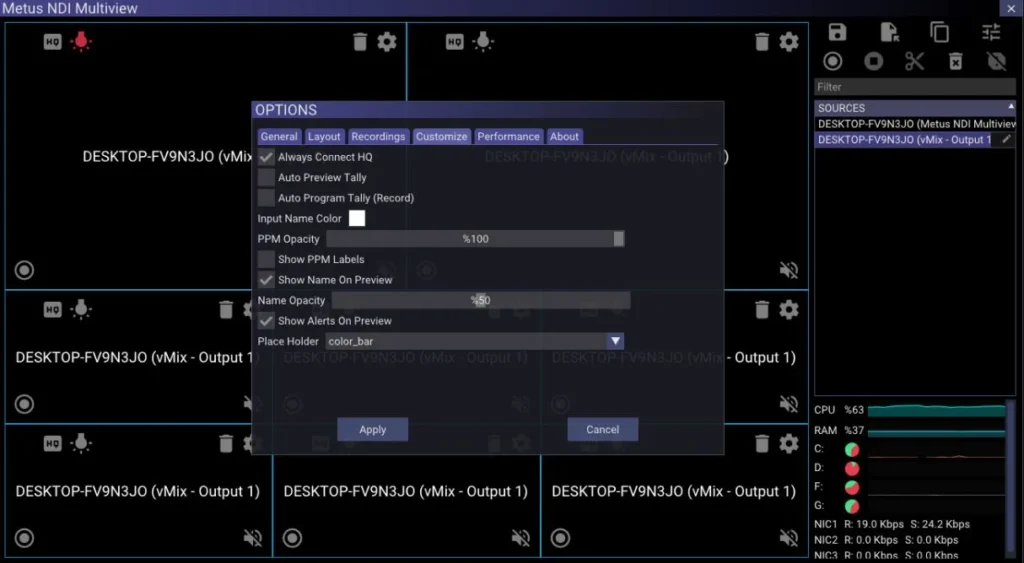Start recording in the top-left cell
1024x563 pixels.
point(24,270)
